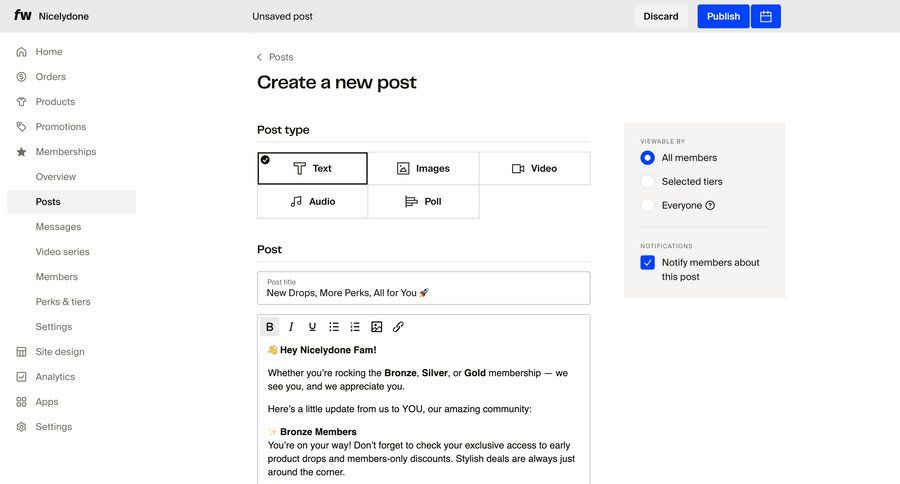Click the Analytics chart icon
900x484 pixels.
pyautogui.click(x=21, y=377)
